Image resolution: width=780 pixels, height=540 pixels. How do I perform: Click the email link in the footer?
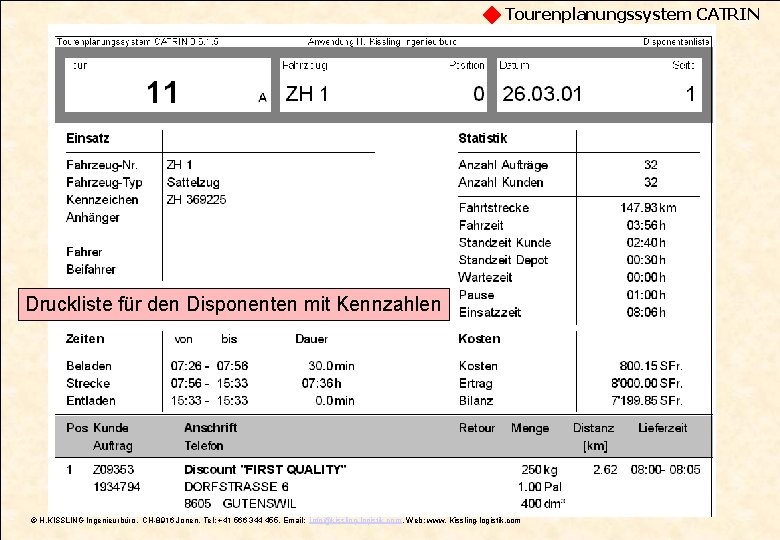click(x=355, y=521)
